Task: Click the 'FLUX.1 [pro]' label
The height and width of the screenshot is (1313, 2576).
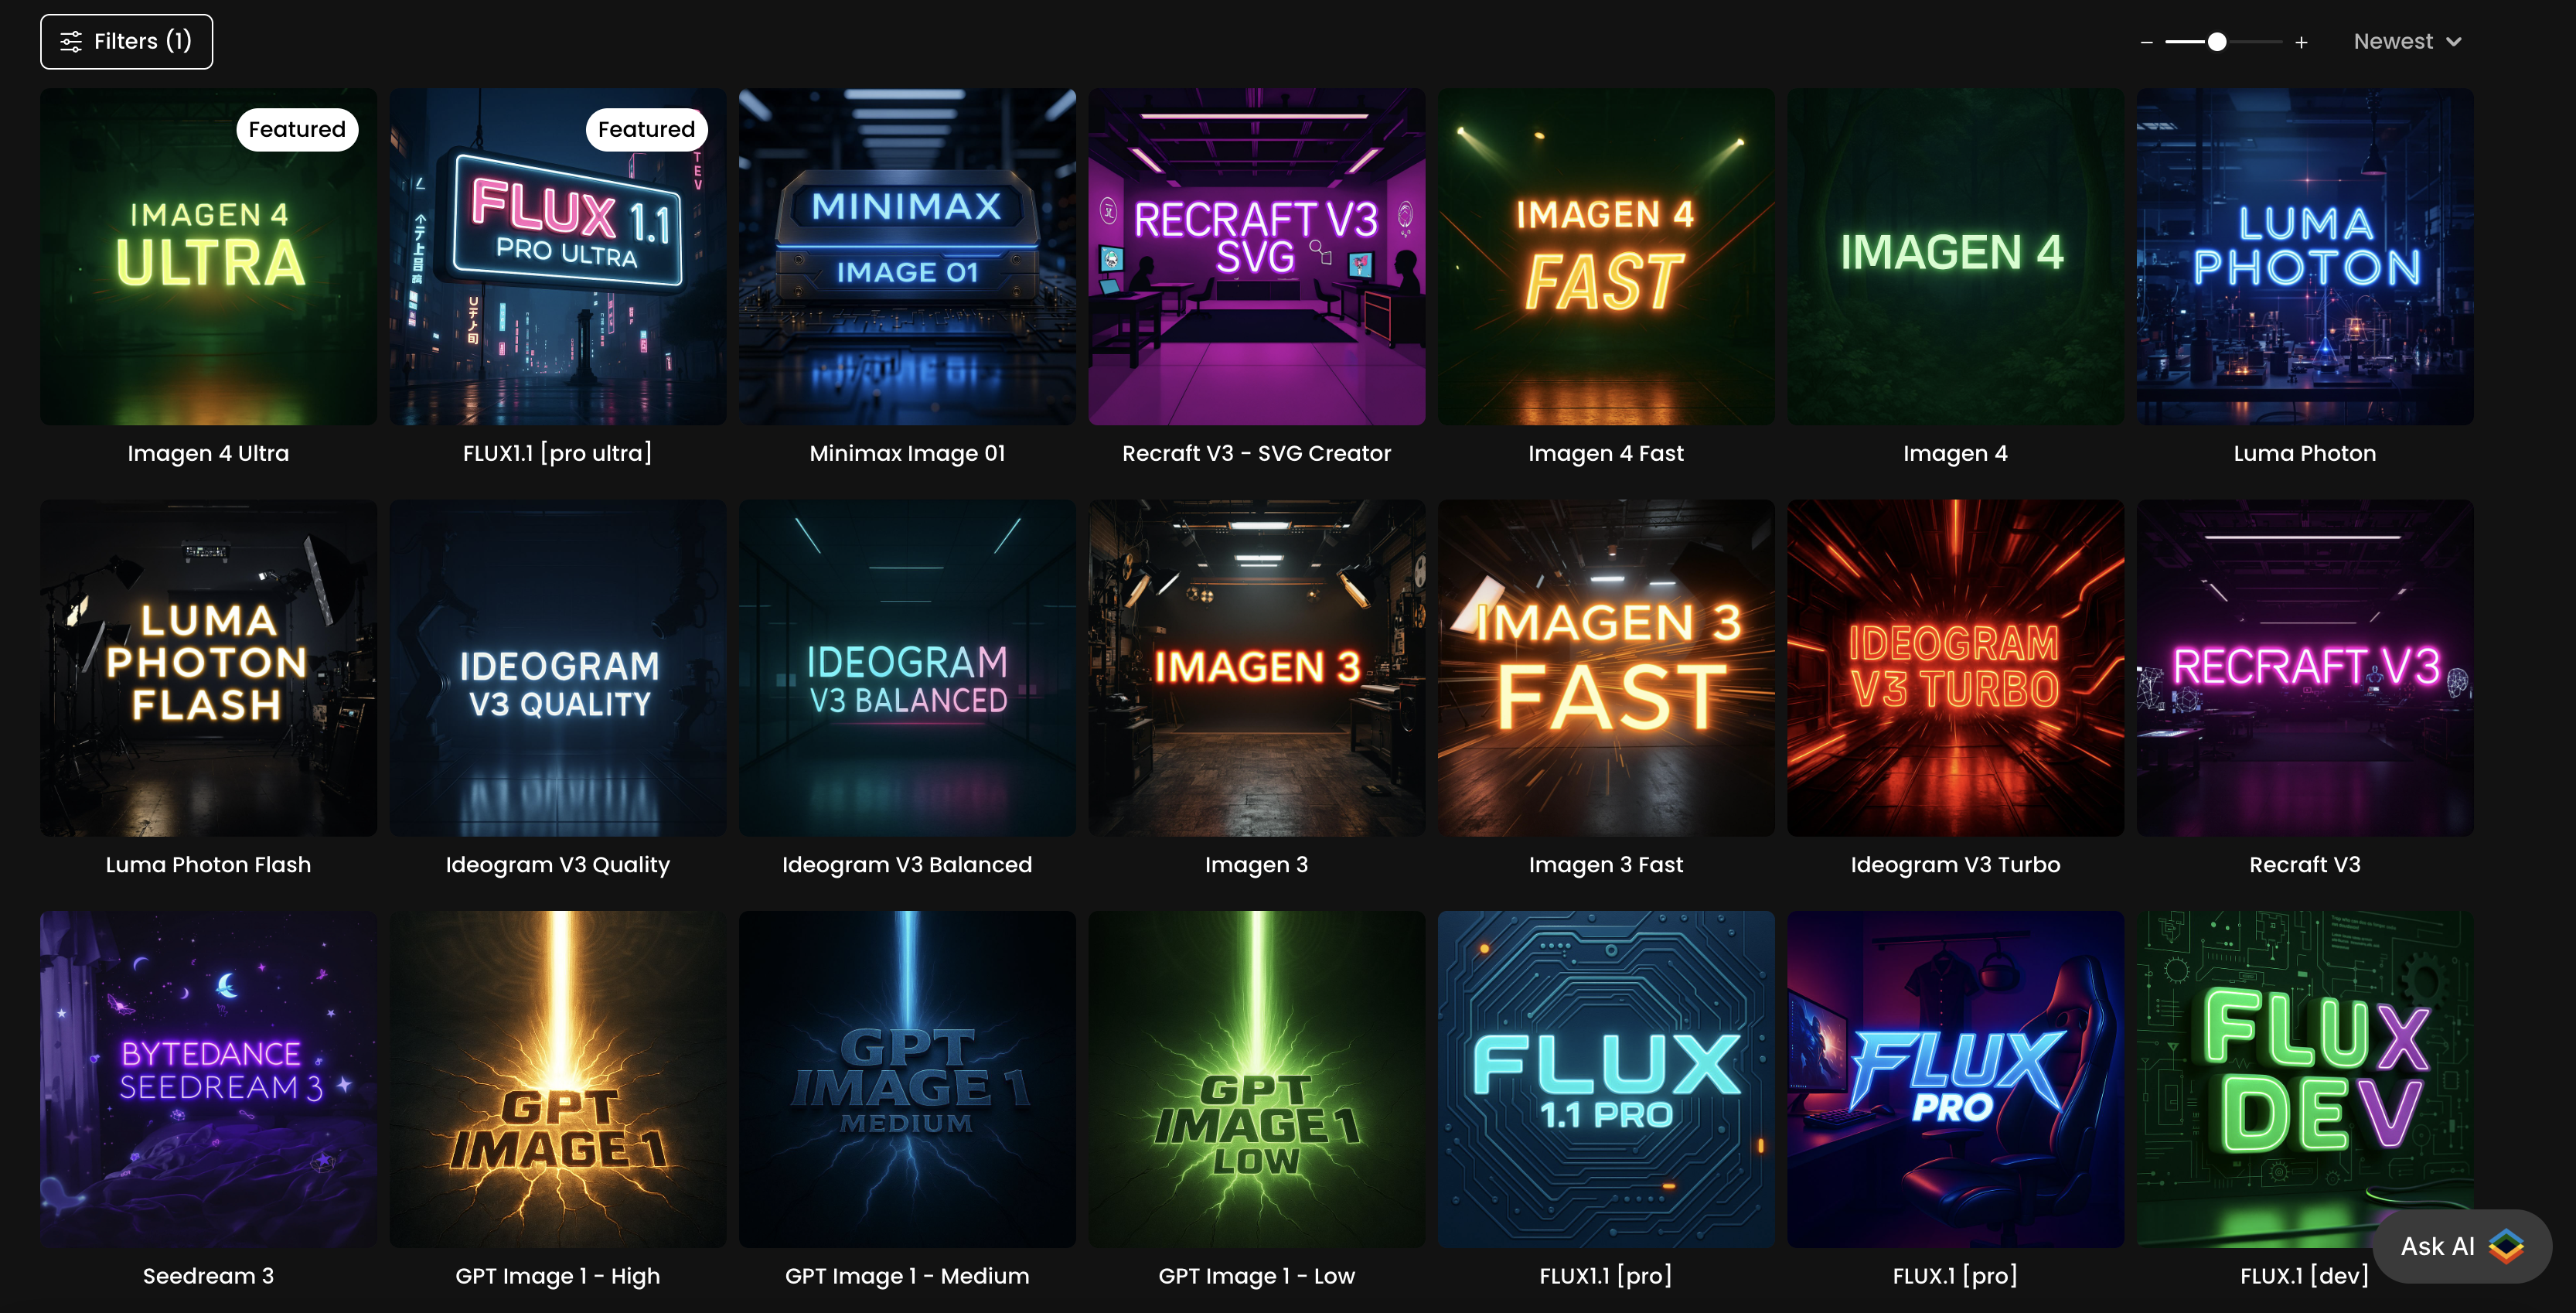Action: coord(1956,1277)
